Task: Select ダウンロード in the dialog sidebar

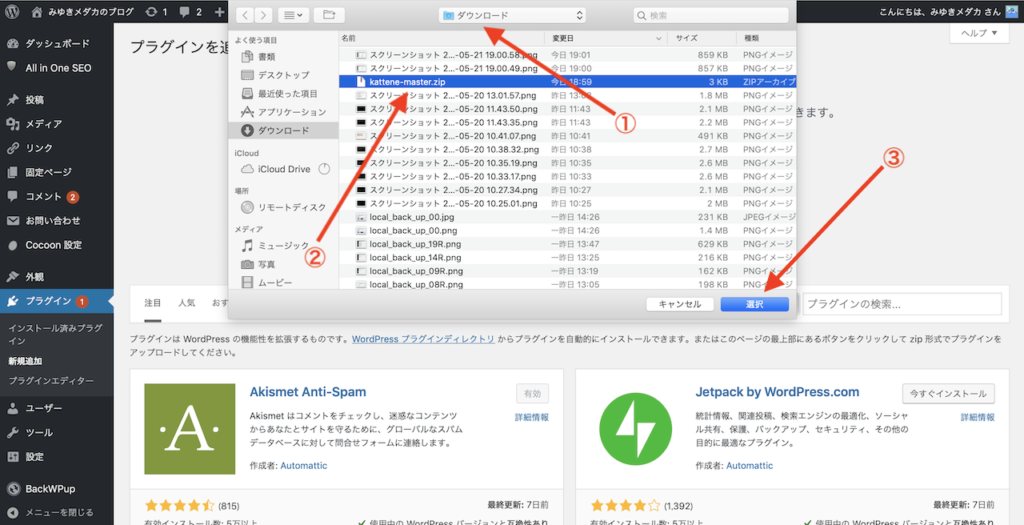Action: (x=282, y=131)
